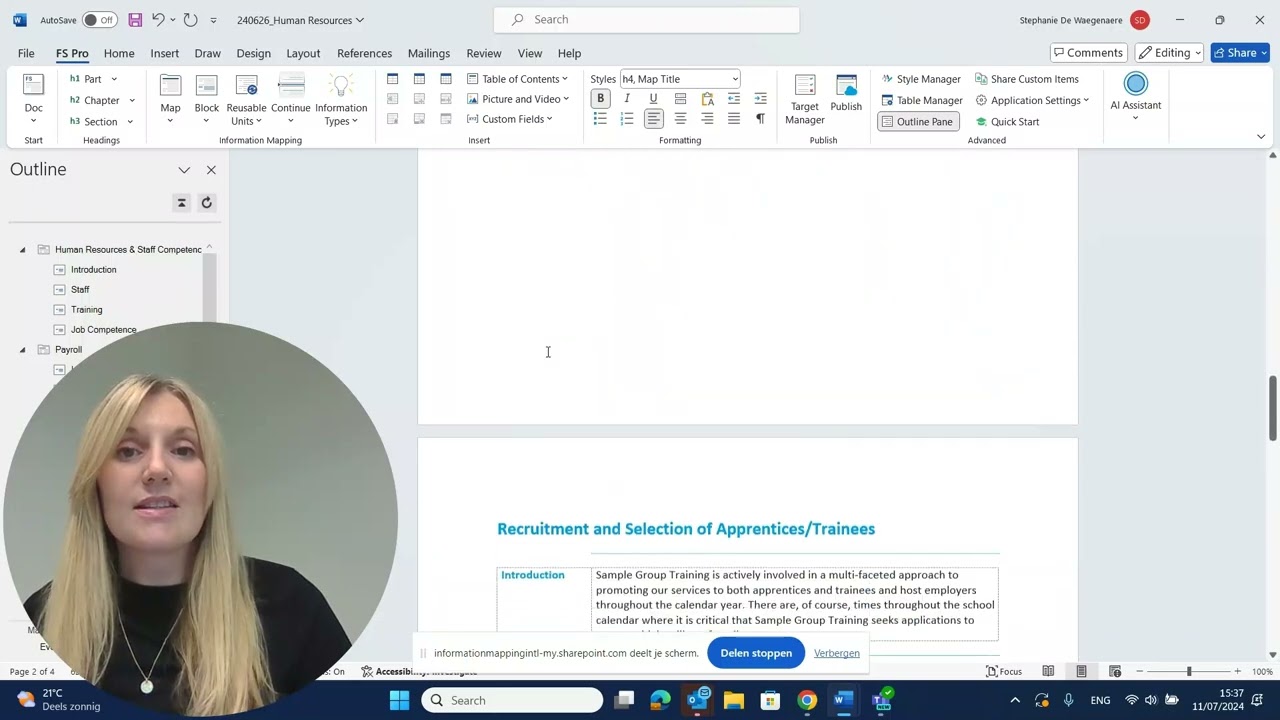Click the increase indent icon
The image size is (1280, 720).
tap(760, 99)
